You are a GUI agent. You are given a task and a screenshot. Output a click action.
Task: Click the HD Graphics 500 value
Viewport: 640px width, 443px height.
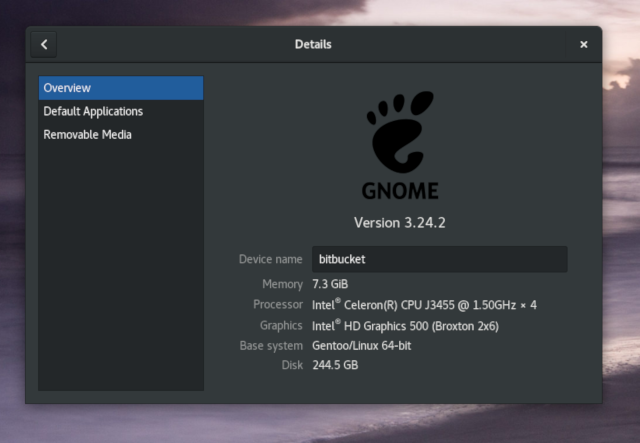pyautogui.click(x=405, y=326)
